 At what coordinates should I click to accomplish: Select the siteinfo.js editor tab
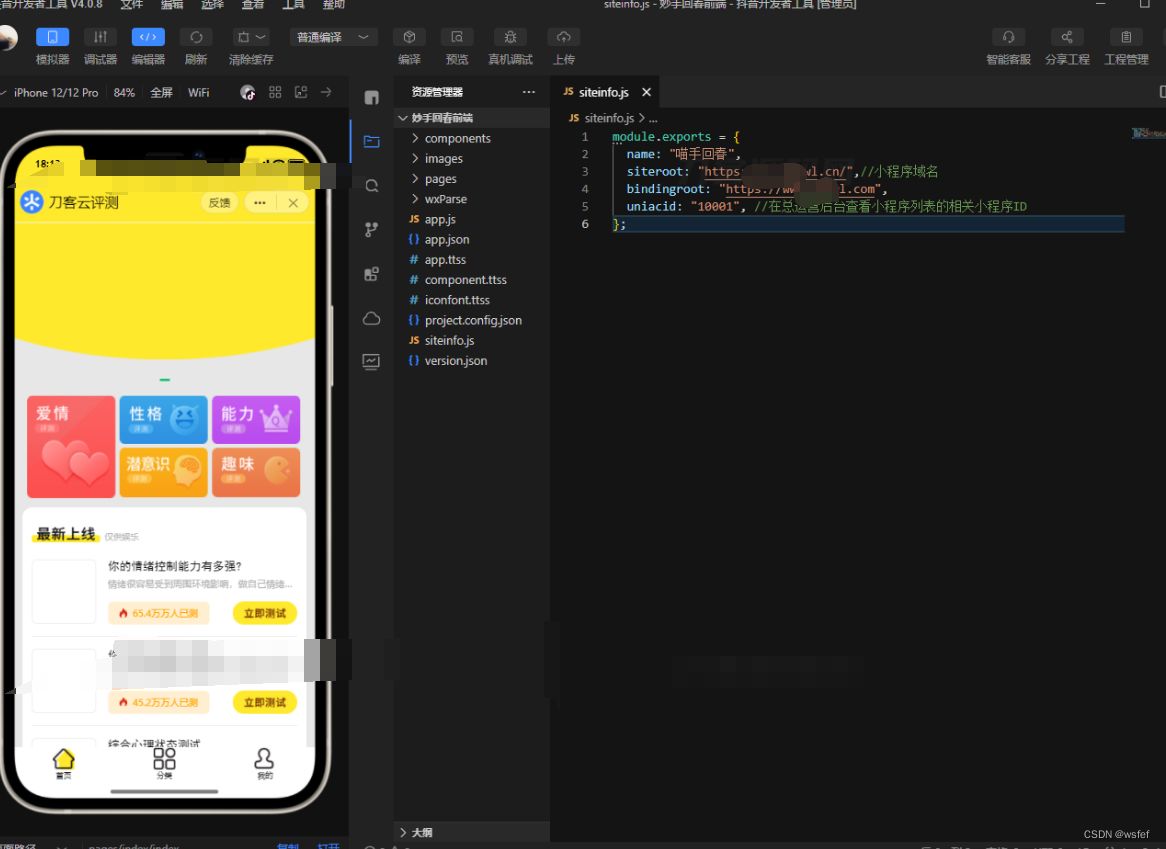[x=605, y=91]
